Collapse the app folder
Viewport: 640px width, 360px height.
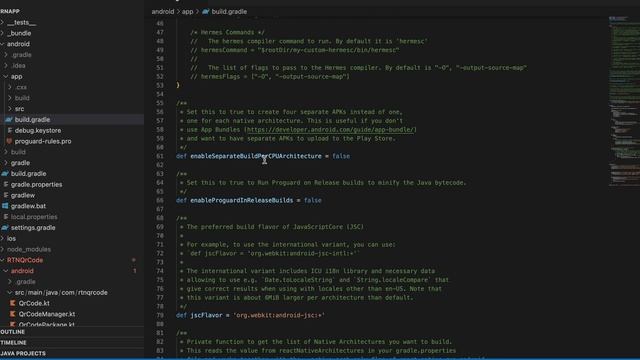pos(6,76)
